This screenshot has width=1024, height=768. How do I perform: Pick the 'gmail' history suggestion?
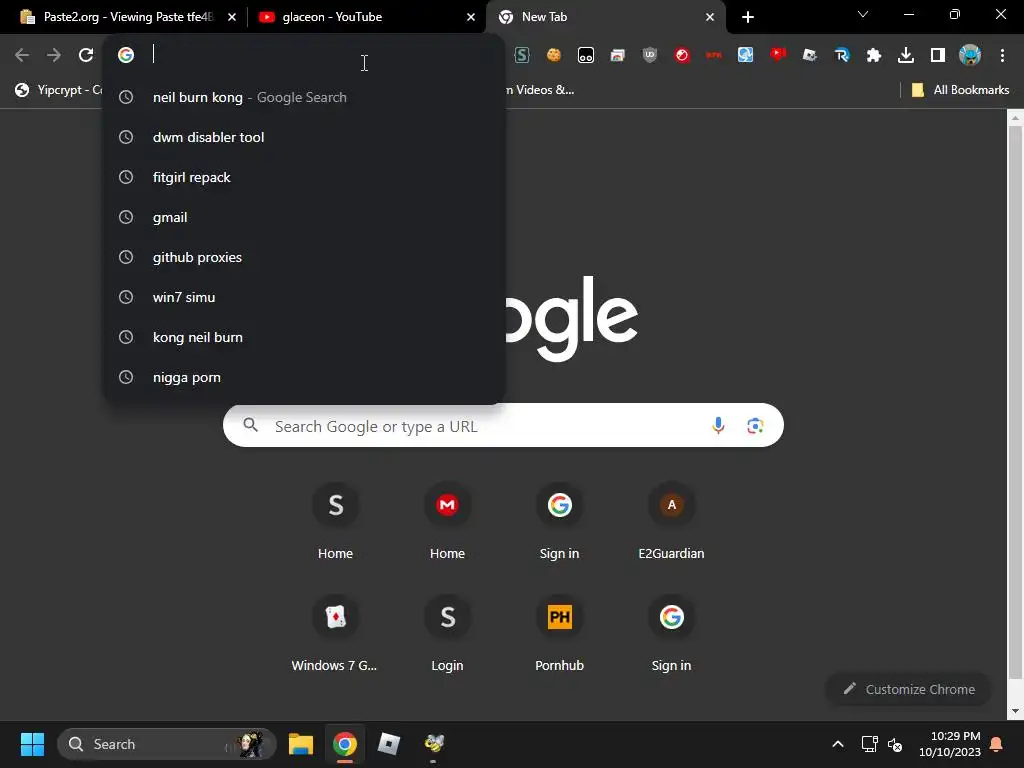pos(304,217)
